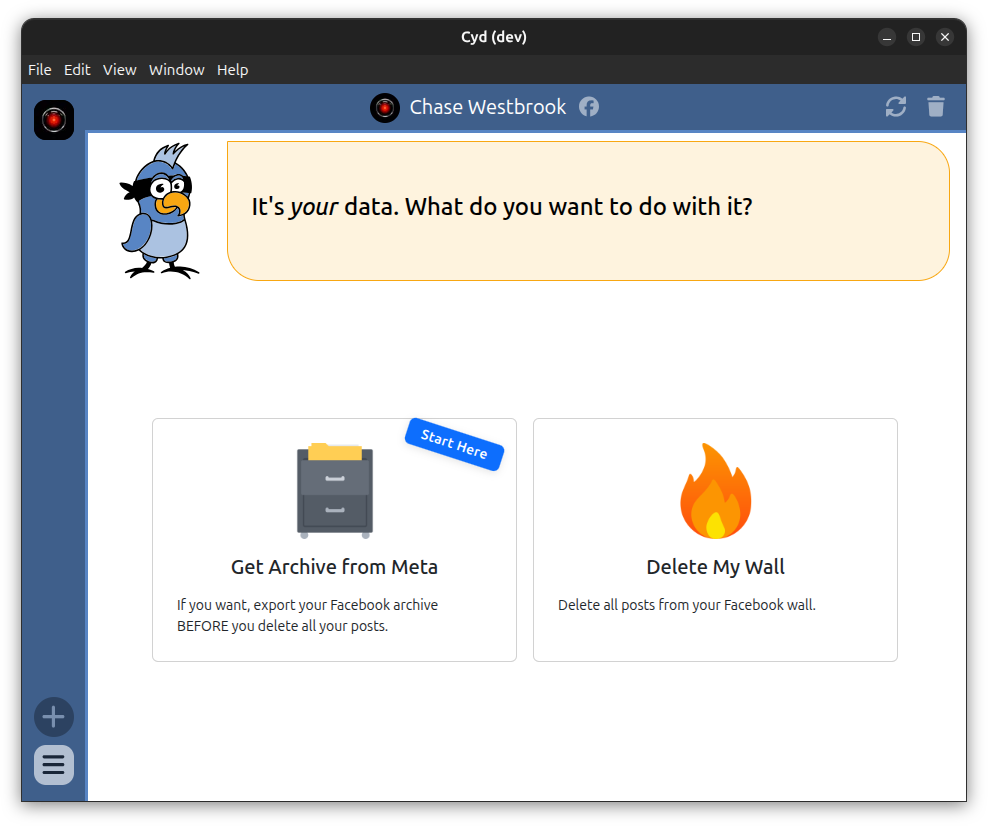Screen dimensions: 988x826
Task: Click the flame icon above Delete My Wall
Action: point(715,491)
